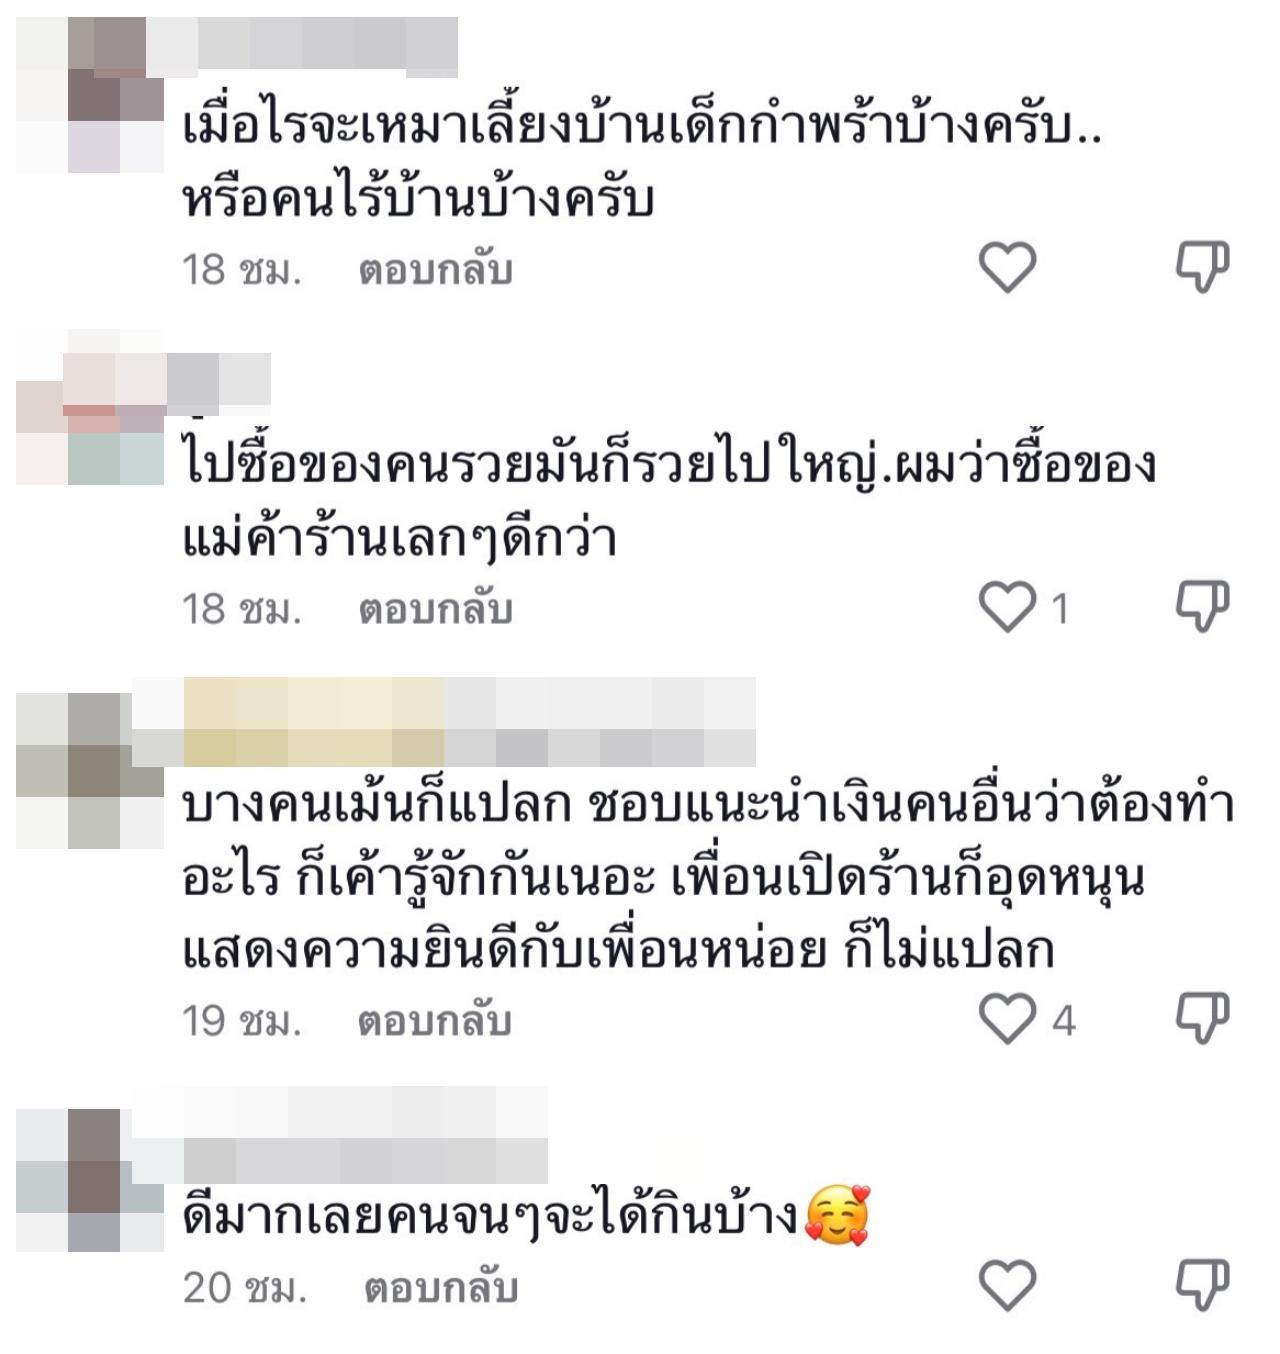Reply to the second 18 ชม. comment
1280x1354 pixels.
tap(436, 609)
